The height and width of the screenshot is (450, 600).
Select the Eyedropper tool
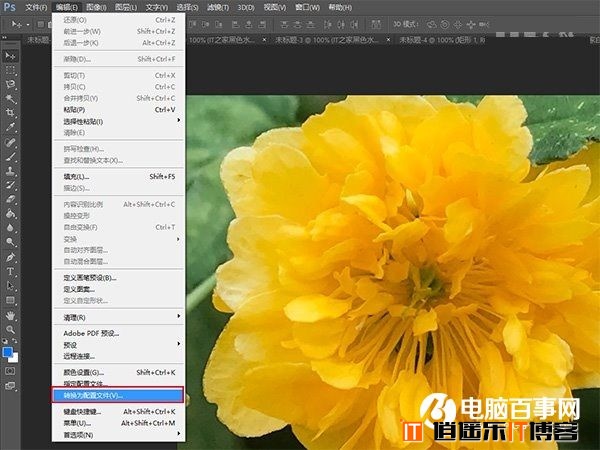tap(10, 127)
